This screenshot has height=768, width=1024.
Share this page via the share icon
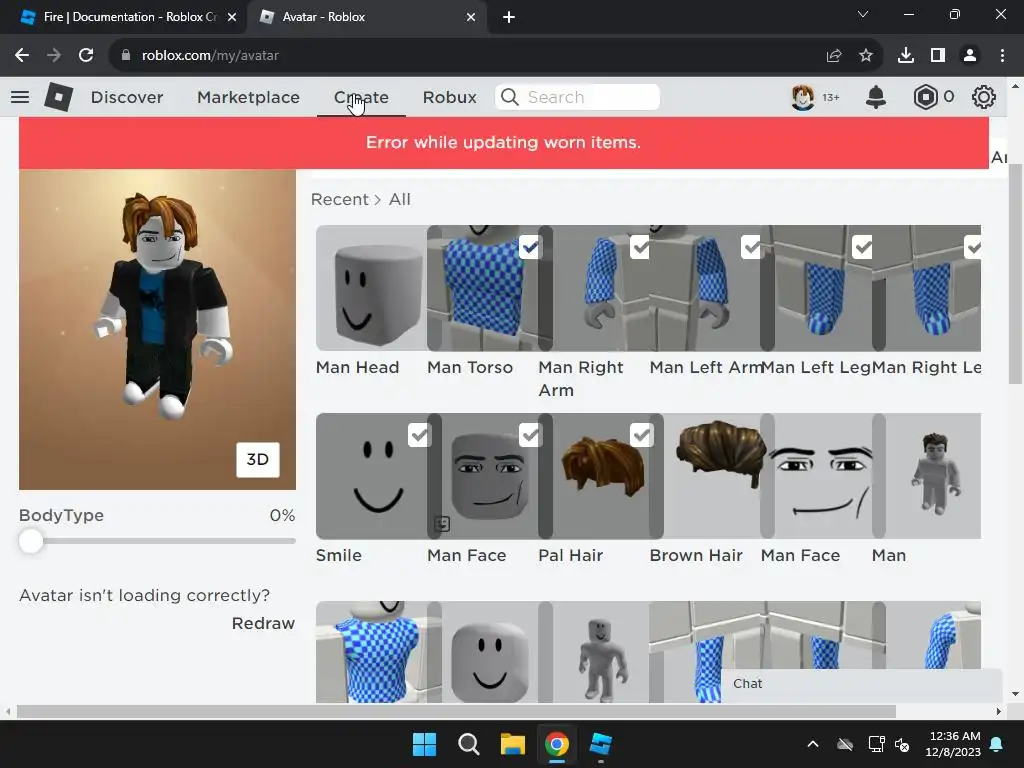(x=834, y=56)
